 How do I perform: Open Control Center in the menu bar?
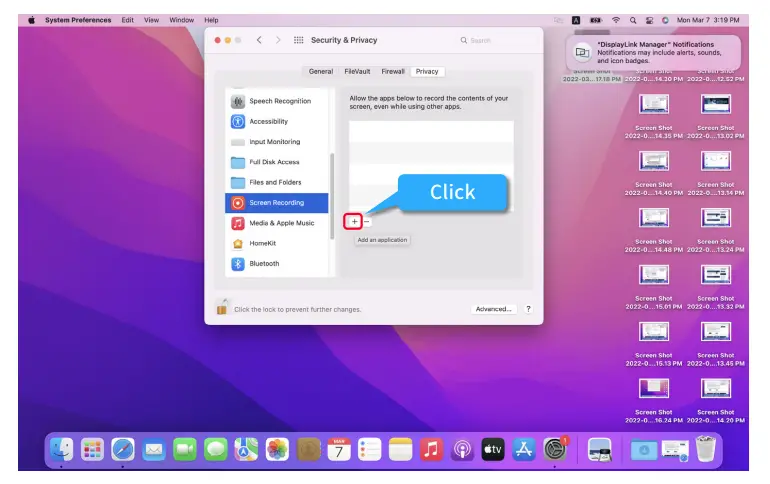pos(649,20)
